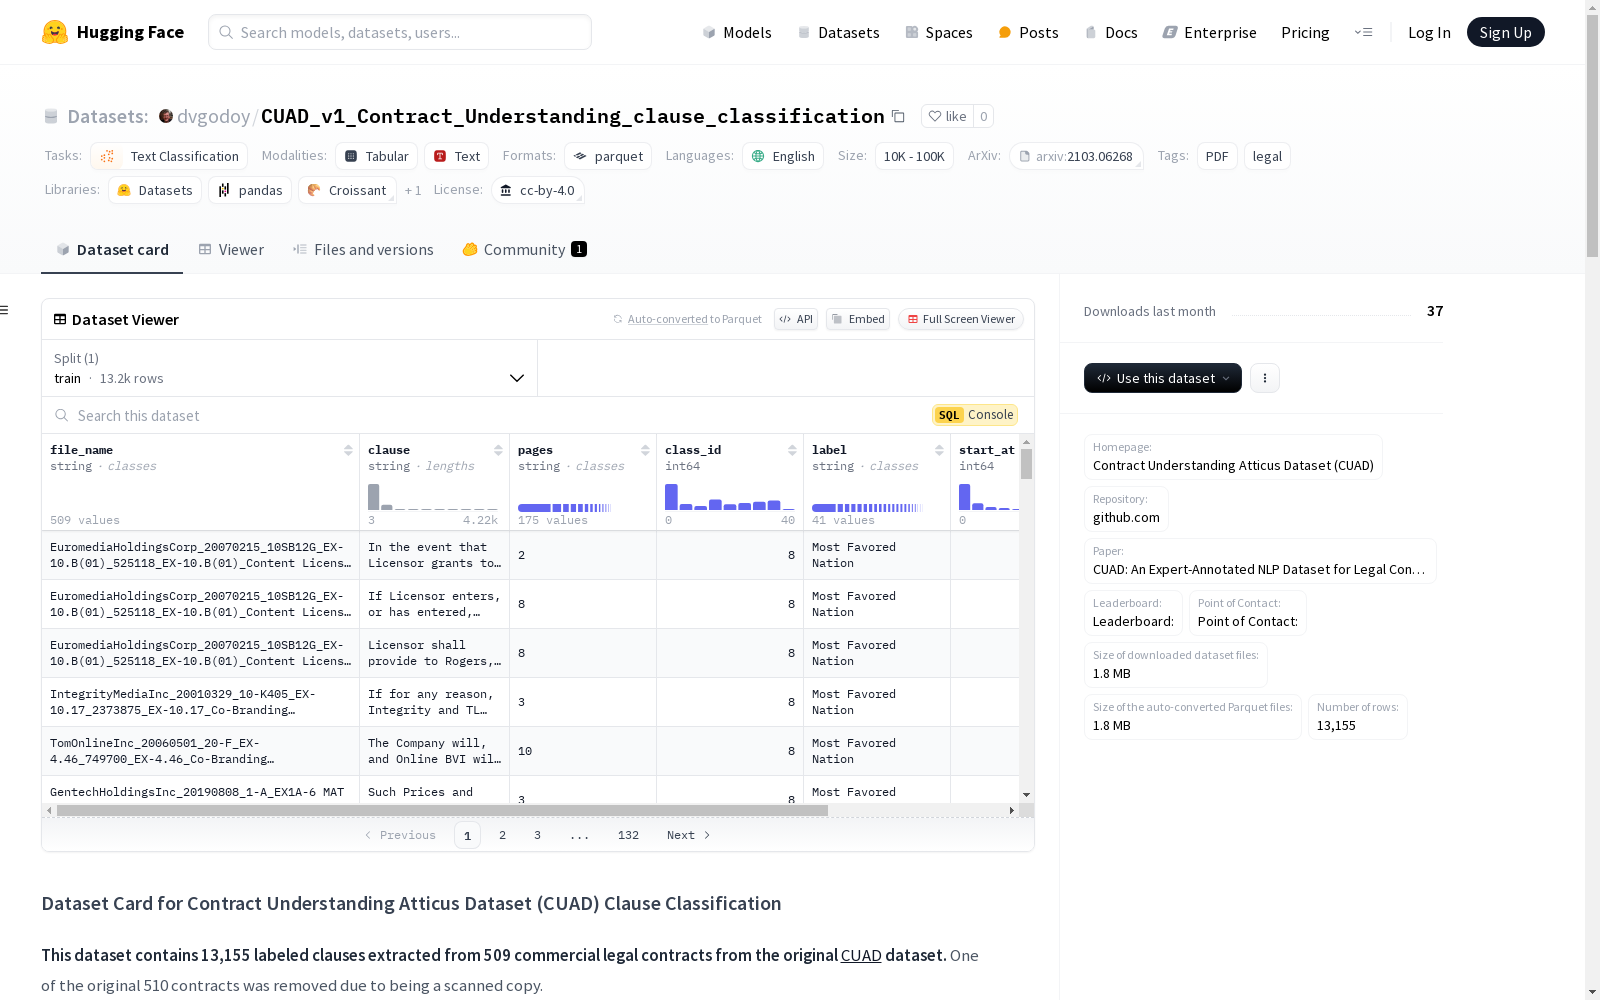Sort by file_name column sort icon
Image resolution: width=1600 pixels, height=1000 pixels.
click(x=348, y=450)
